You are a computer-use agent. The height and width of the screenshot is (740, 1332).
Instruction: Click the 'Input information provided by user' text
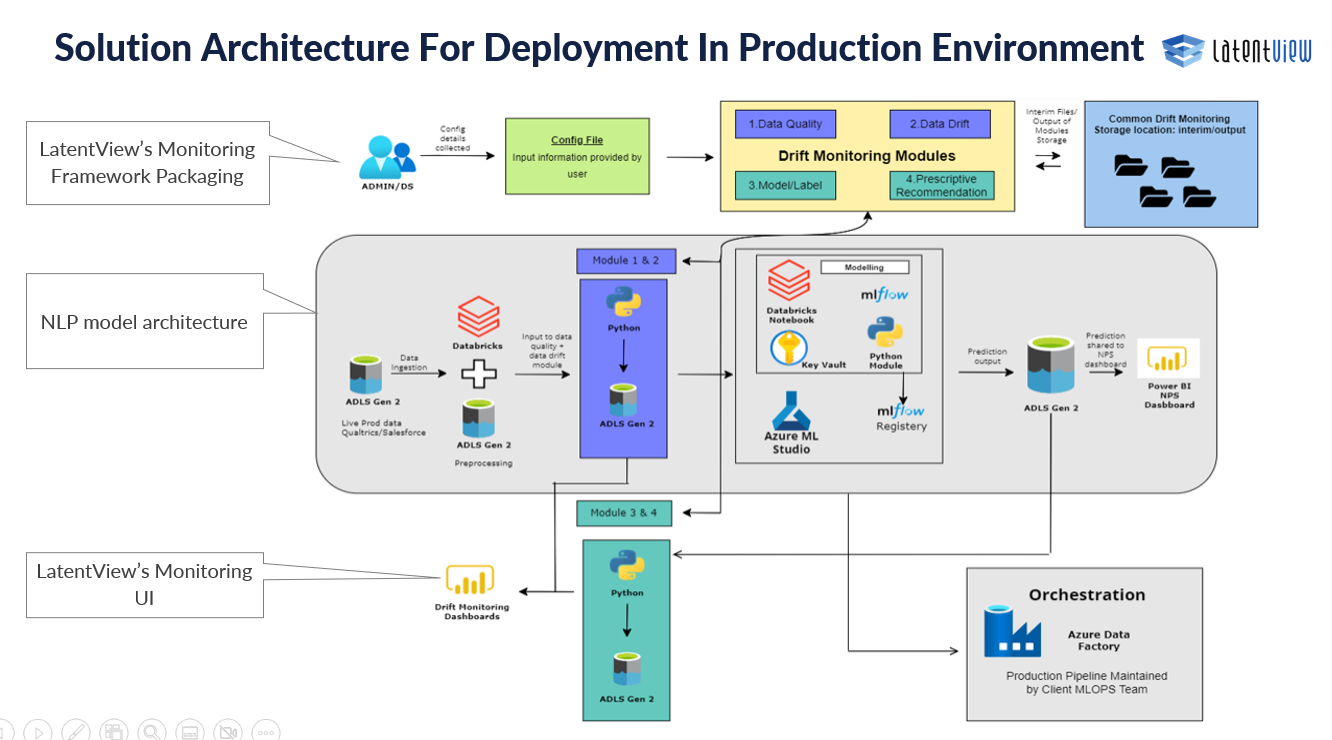pyautogui.click(x=577, y=165)
